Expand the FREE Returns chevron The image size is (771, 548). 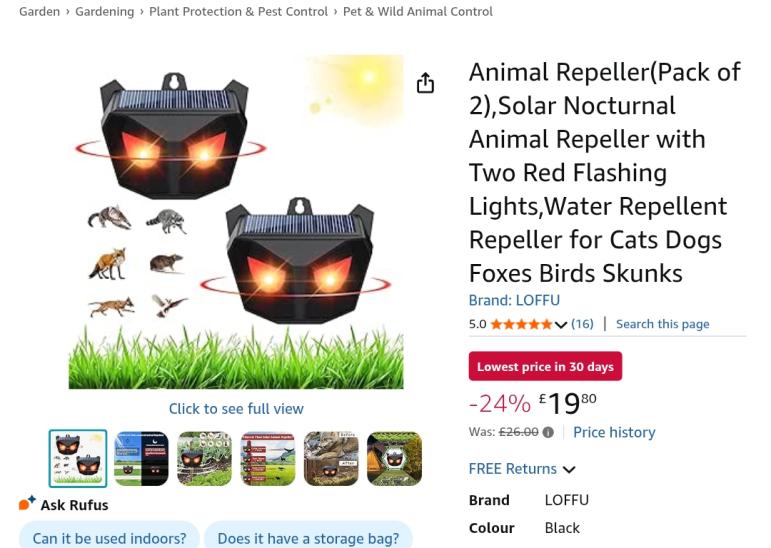tap(569, 469)
